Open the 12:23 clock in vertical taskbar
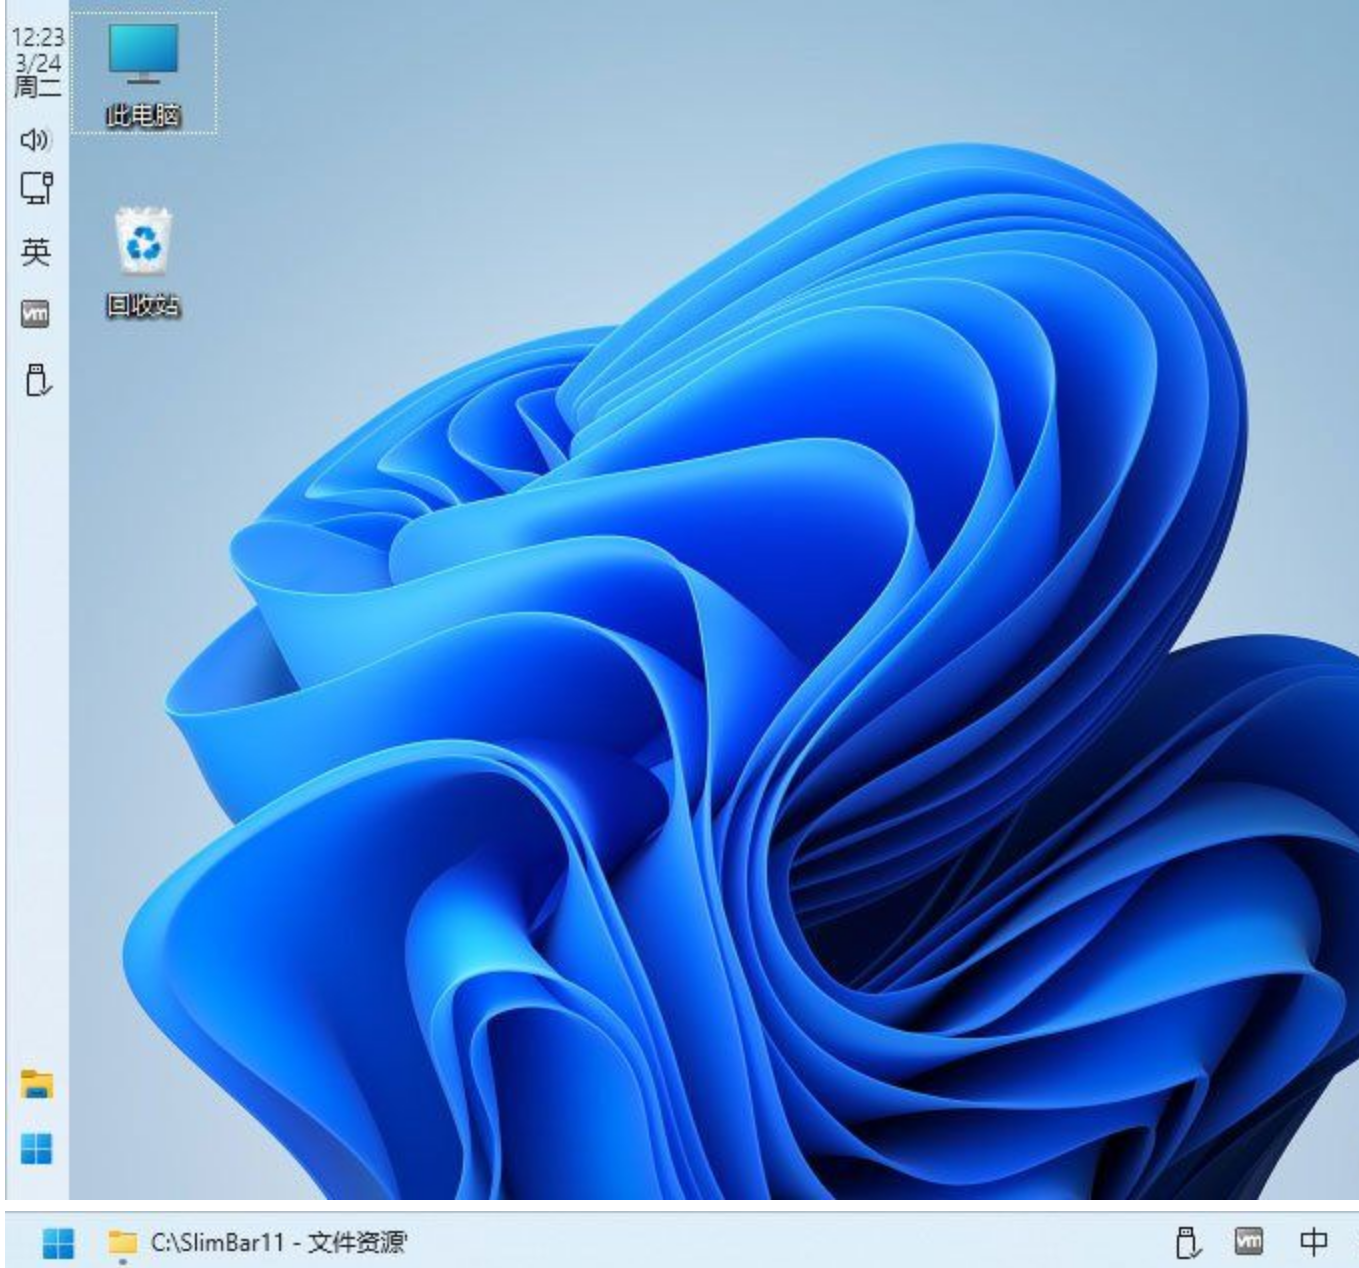Viewport: 1359px width, 1268px height. pyautogui.click(x=37, y=62)
